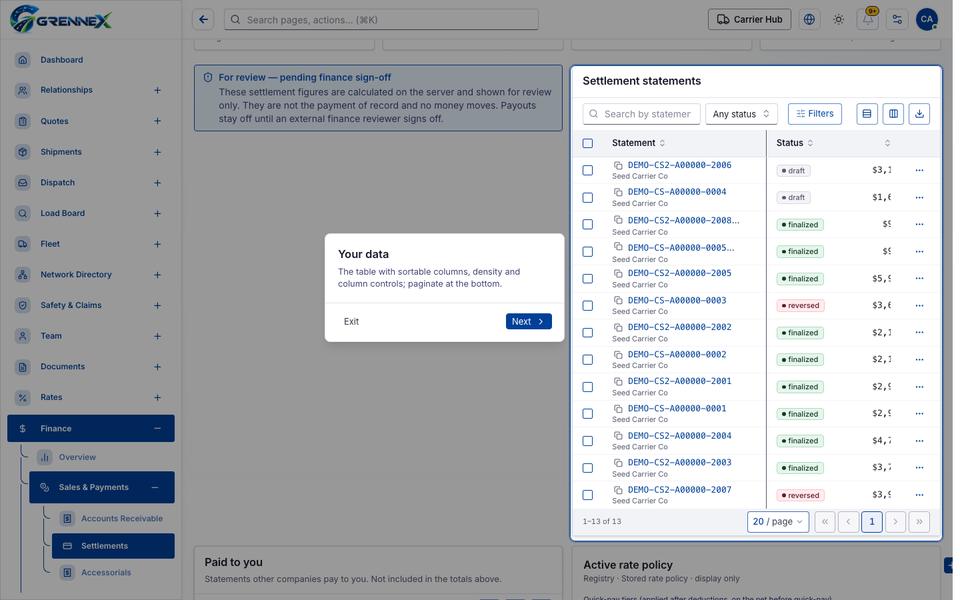960x600 pixels.
Task: Open row actions for DEMO-CS2-A00000-2007
Action: click(919, 495)
